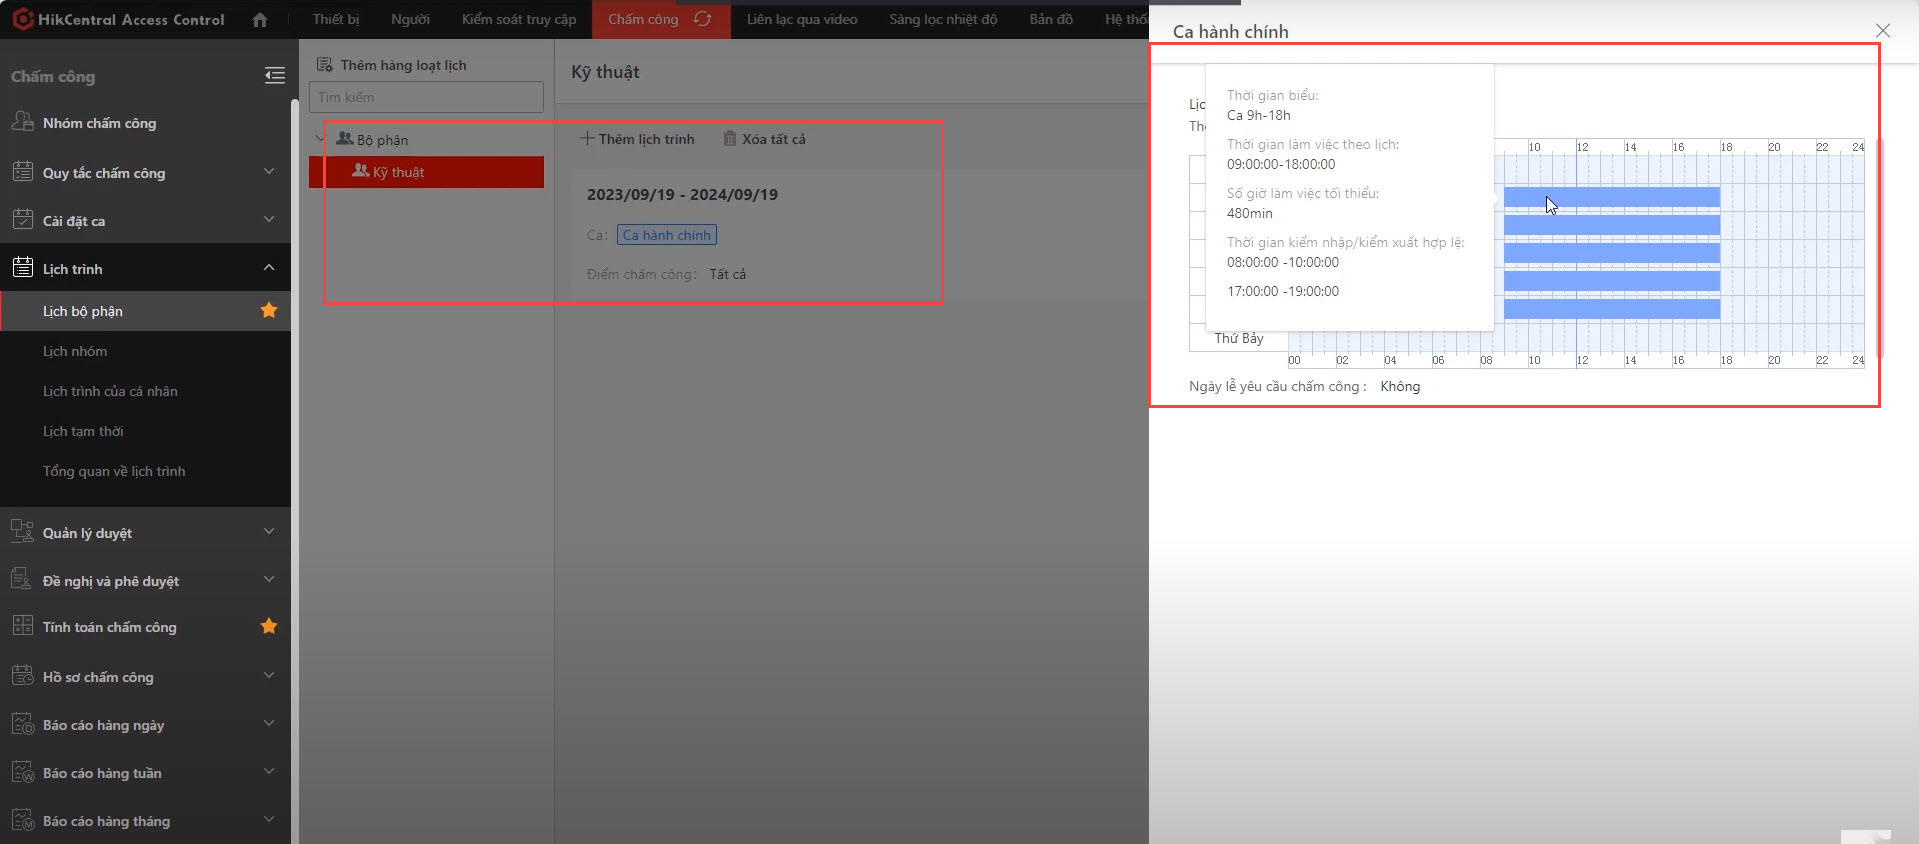Click the trash icon for Xóa tất cả
Viewport: 1919px width, 844px height.
click(x=730, y=139)
